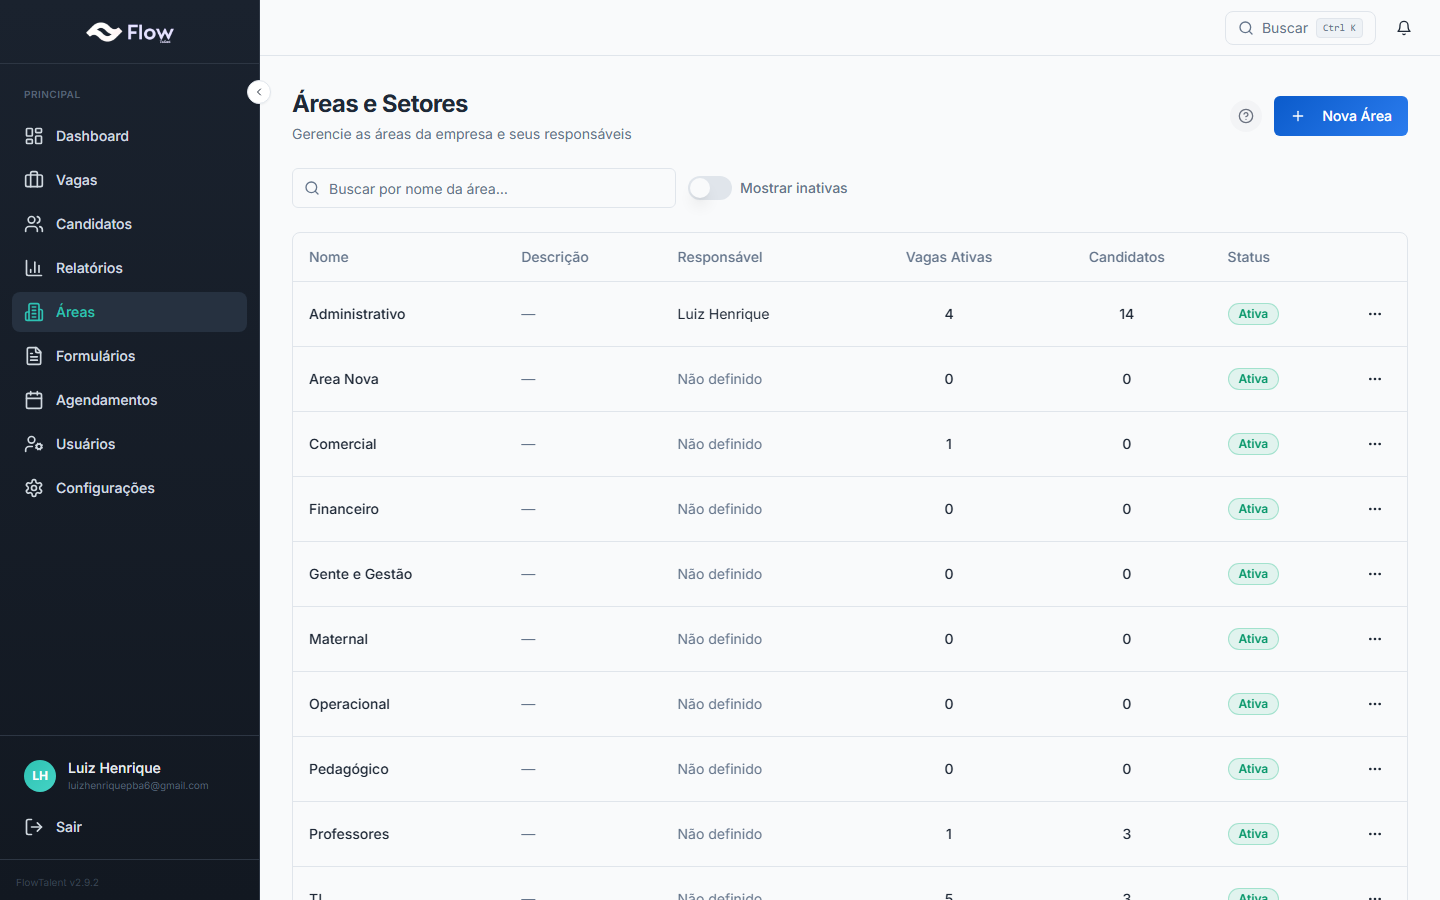This screenshot has width=1440, height=900.
Task: Open Formulários from the sidebar menu
Action: [x=95, y=356]
